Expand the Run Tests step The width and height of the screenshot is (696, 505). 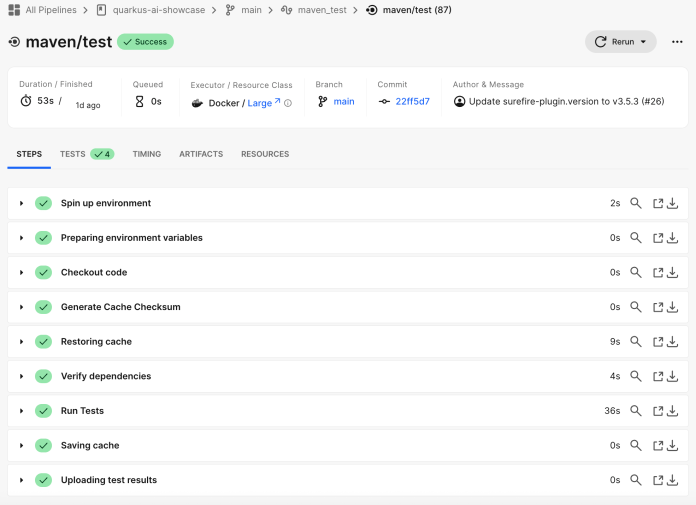click(21, 411)
